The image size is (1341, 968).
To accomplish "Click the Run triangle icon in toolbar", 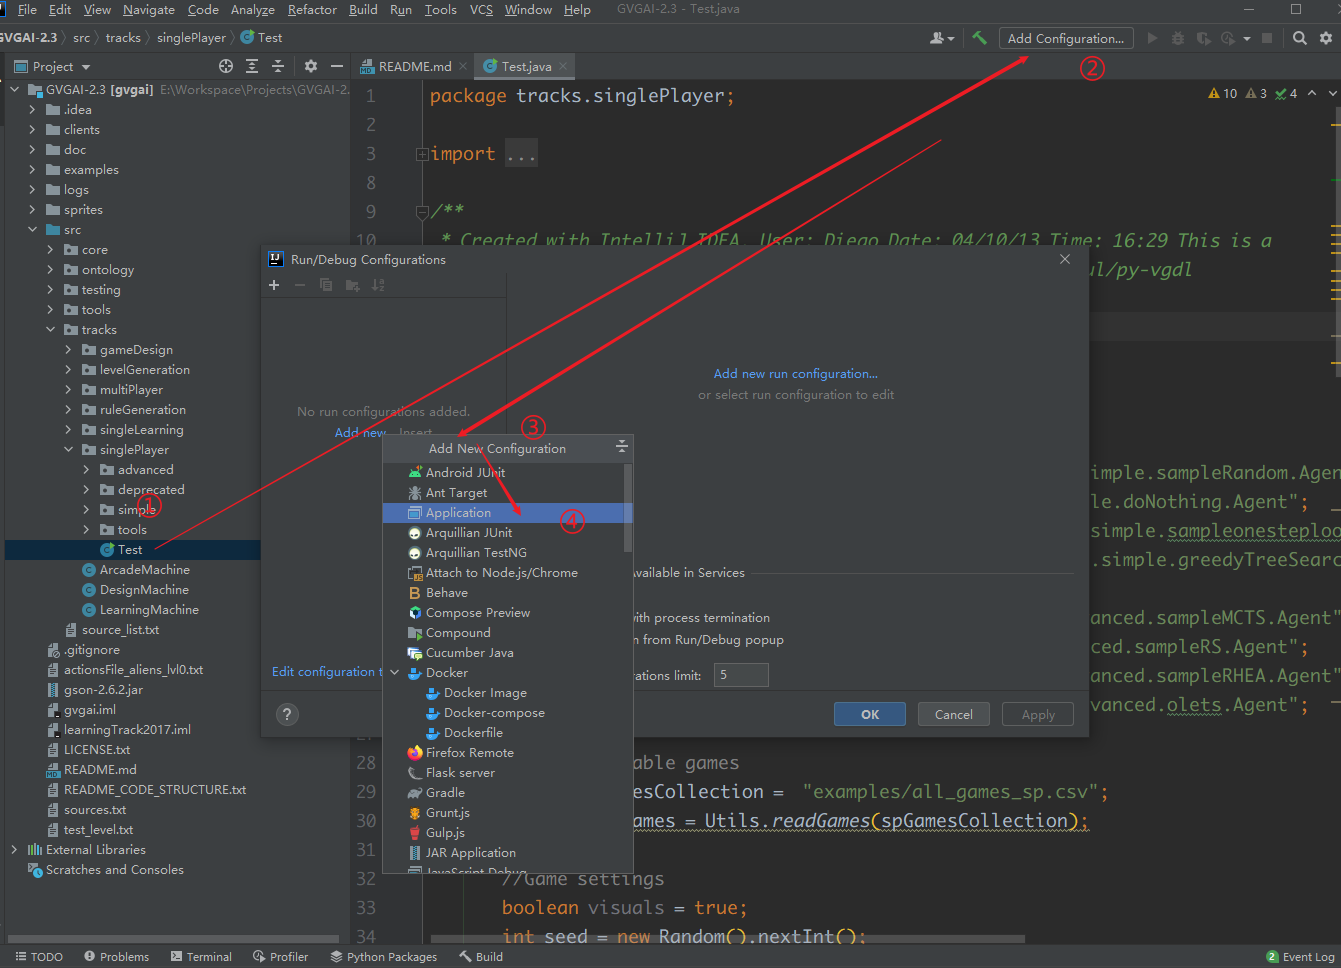I will (x=1152, y=38).
